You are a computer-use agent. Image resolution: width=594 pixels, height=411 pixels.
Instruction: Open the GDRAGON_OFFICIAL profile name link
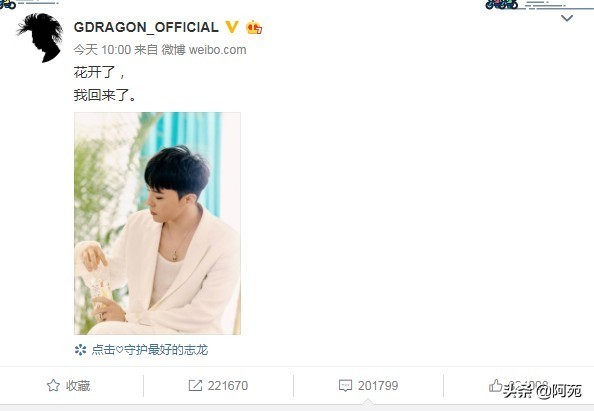146,27
